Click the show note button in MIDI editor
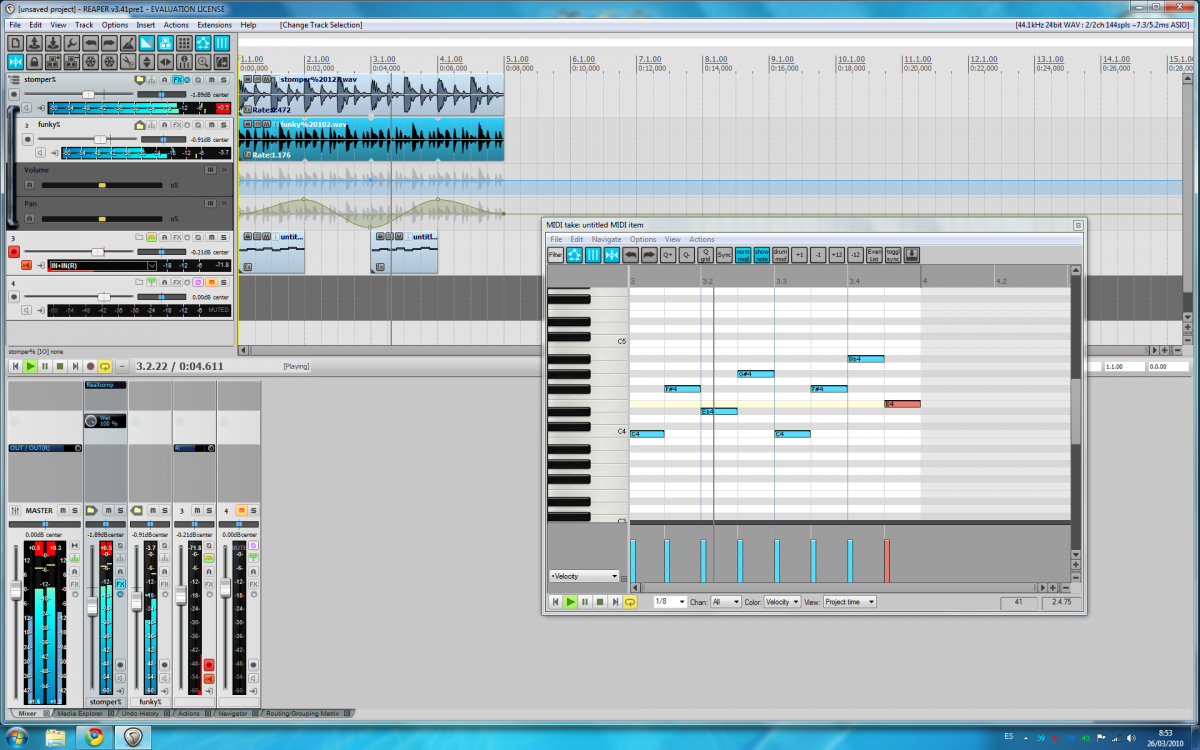The height and width of the screenshot is (750, 1200). [761, 255]
